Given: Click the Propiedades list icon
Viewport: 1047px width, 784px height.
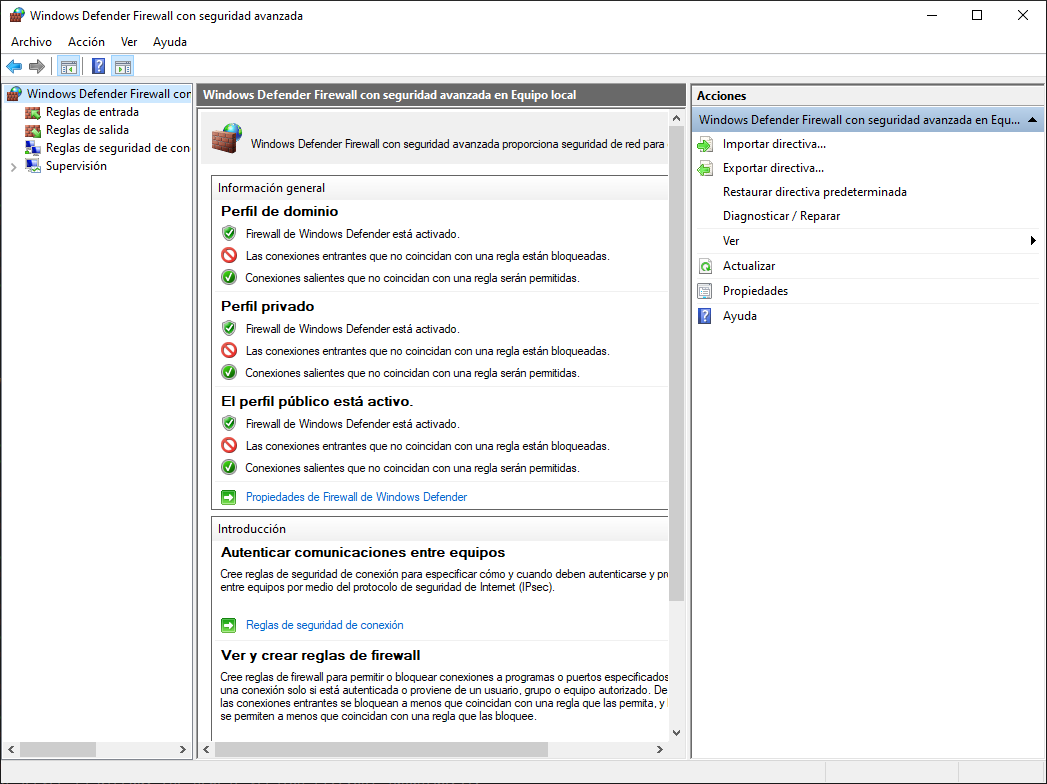Looking at the screenshot, I should tap(705, 291).
